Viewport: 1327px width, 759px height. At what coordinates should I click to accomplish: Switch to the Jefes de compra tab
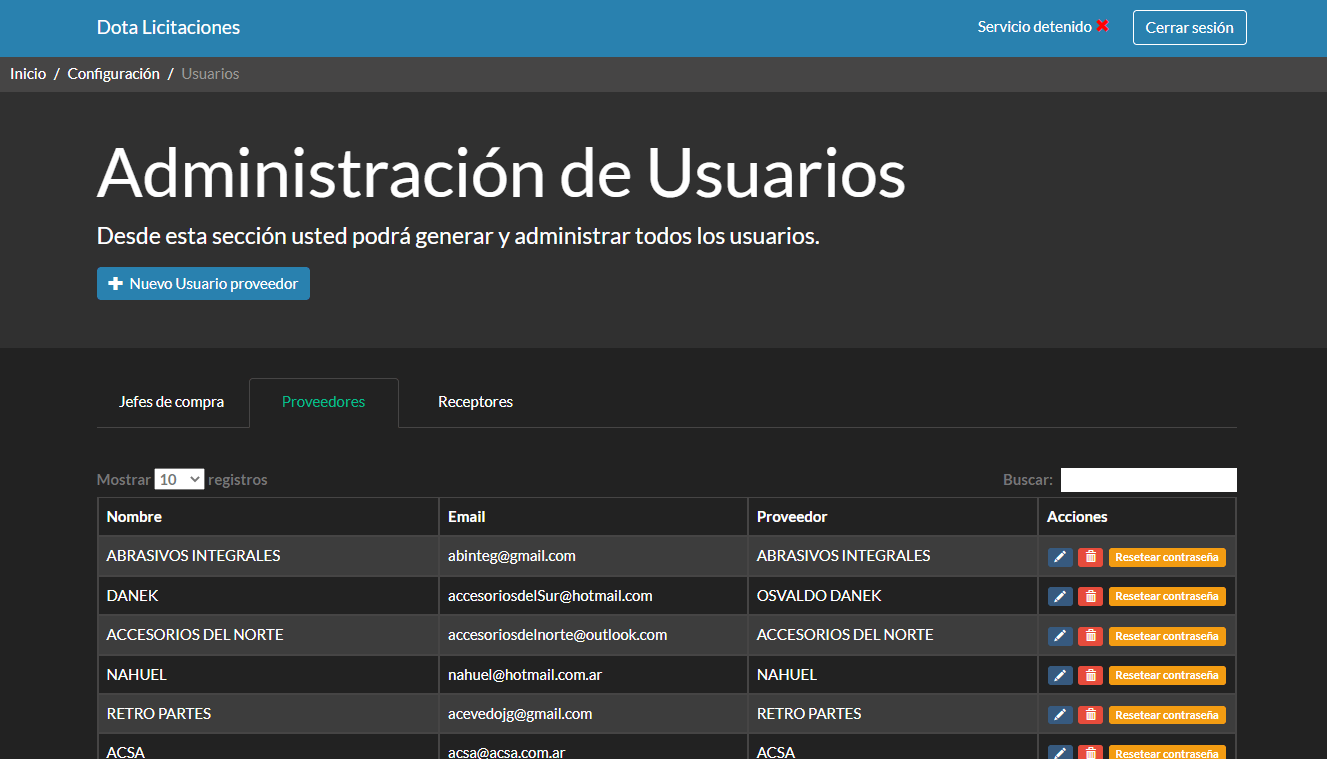[171, 402]
